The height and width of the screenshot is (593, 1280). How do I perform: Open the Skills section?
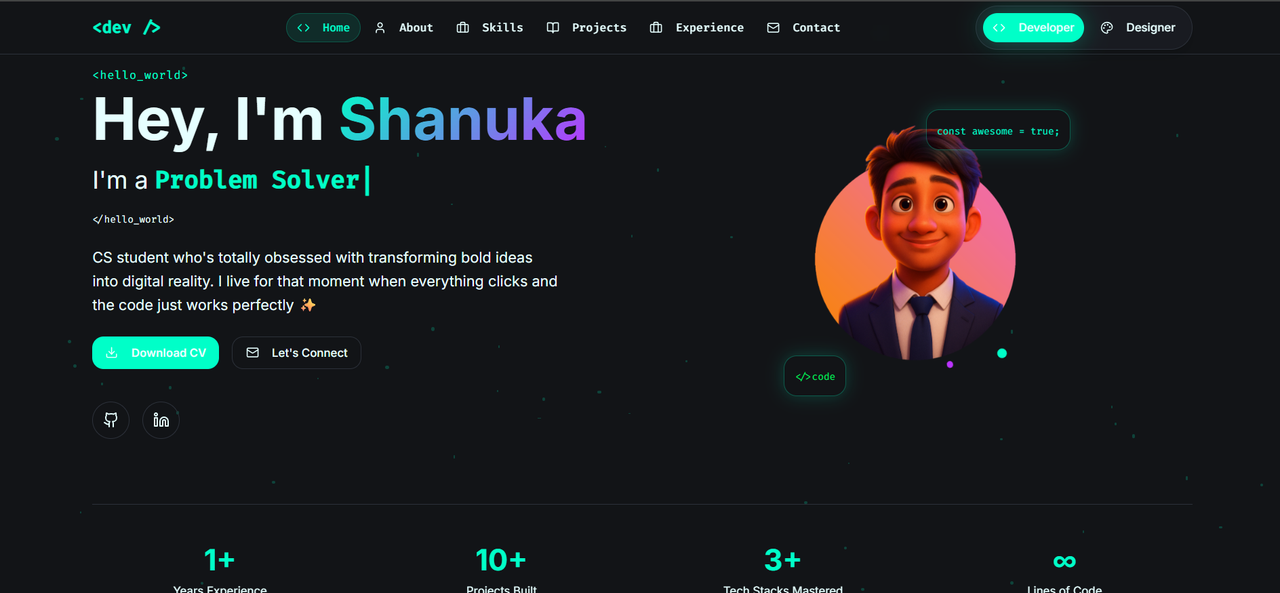coord(490,28)
